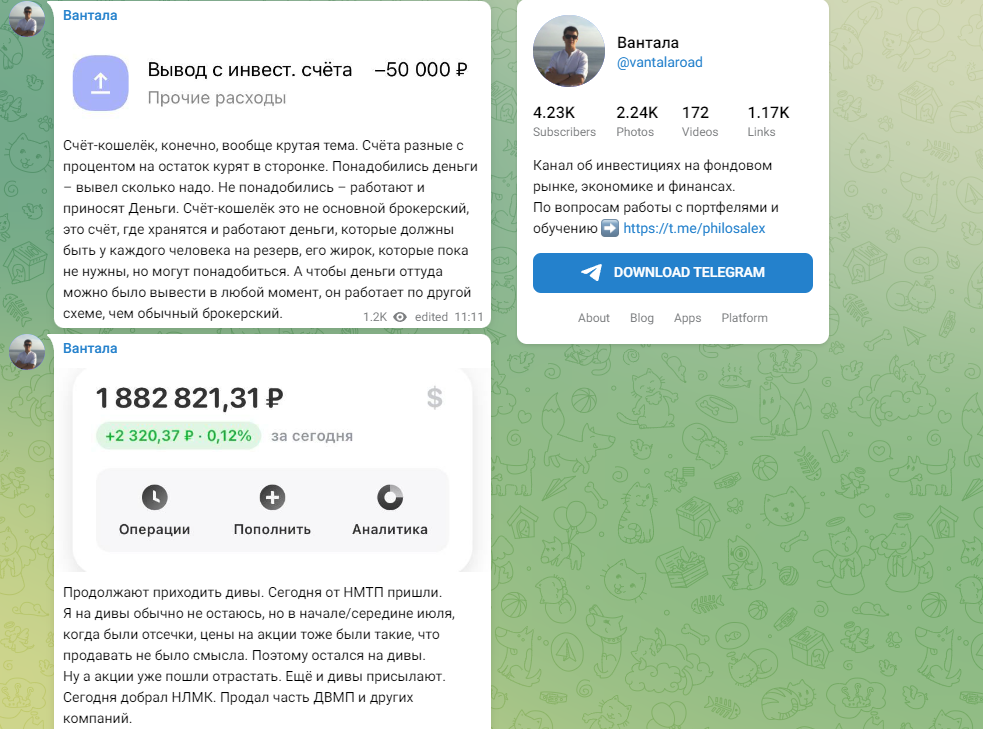
Task: Show the 1.17K Links section
Action: tap(768, 121)
